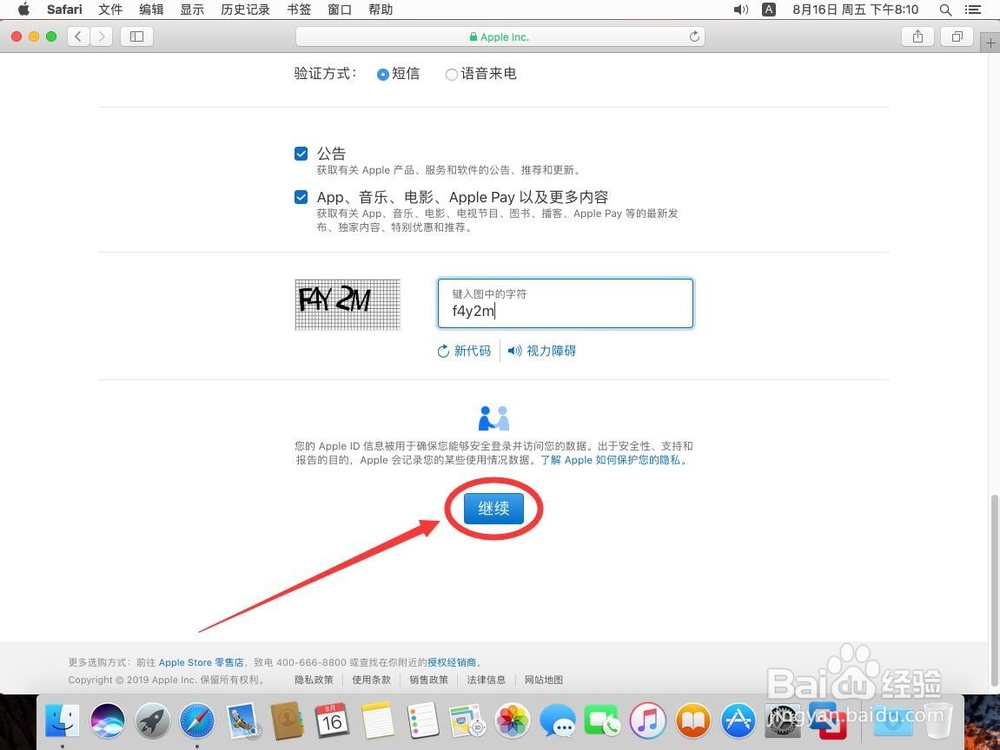Viewport: 1000px width, 750px height.
Task: Open FaceTime from the Dock
Action: [602, 720]
